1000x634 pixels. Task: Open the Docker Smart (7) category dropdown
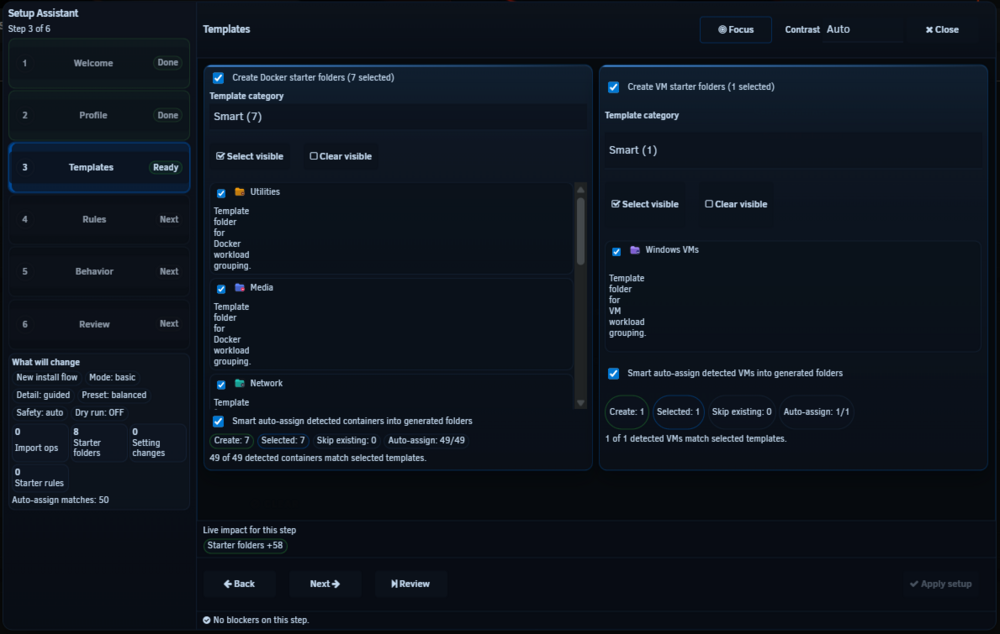click(398, 117)
